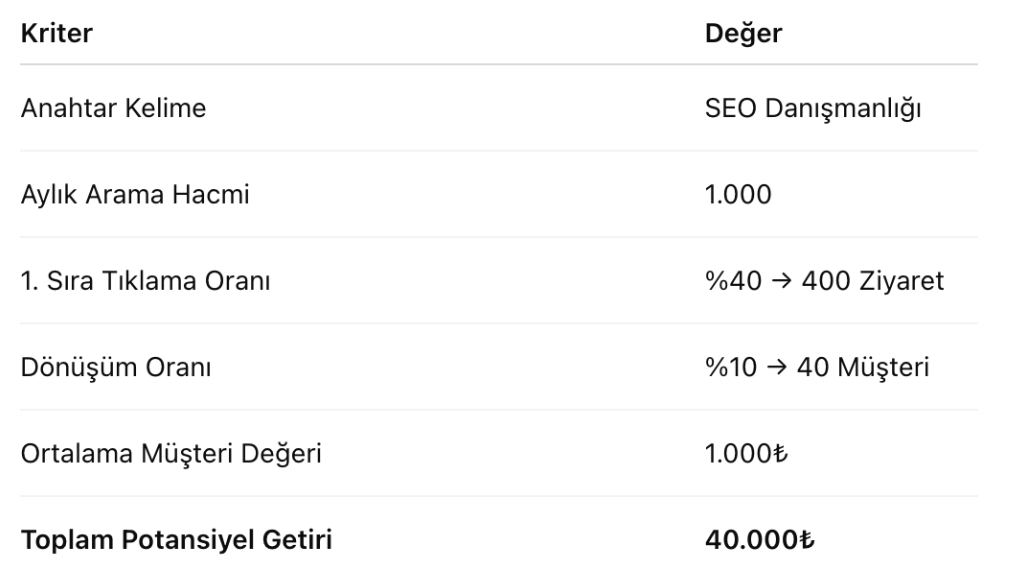Click the Kriter column header
The height and width of the screenshot is (582, 1022).
pos(56,34)
